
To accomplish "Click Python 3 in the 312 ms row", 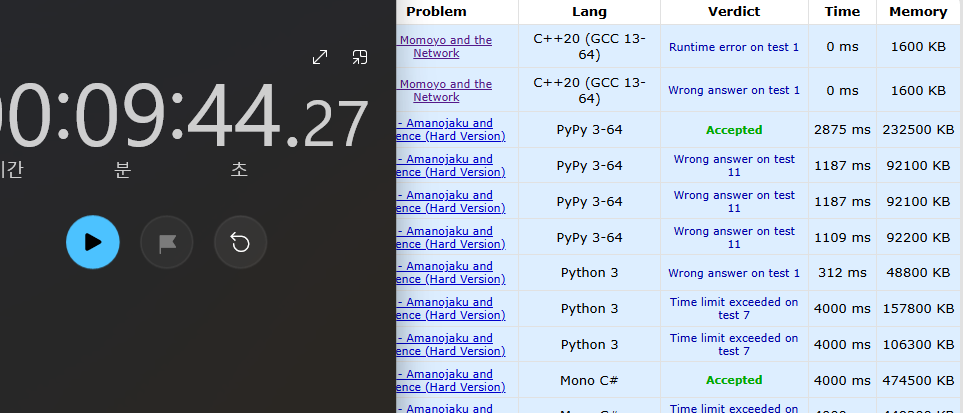I will (x=590, y=273).
